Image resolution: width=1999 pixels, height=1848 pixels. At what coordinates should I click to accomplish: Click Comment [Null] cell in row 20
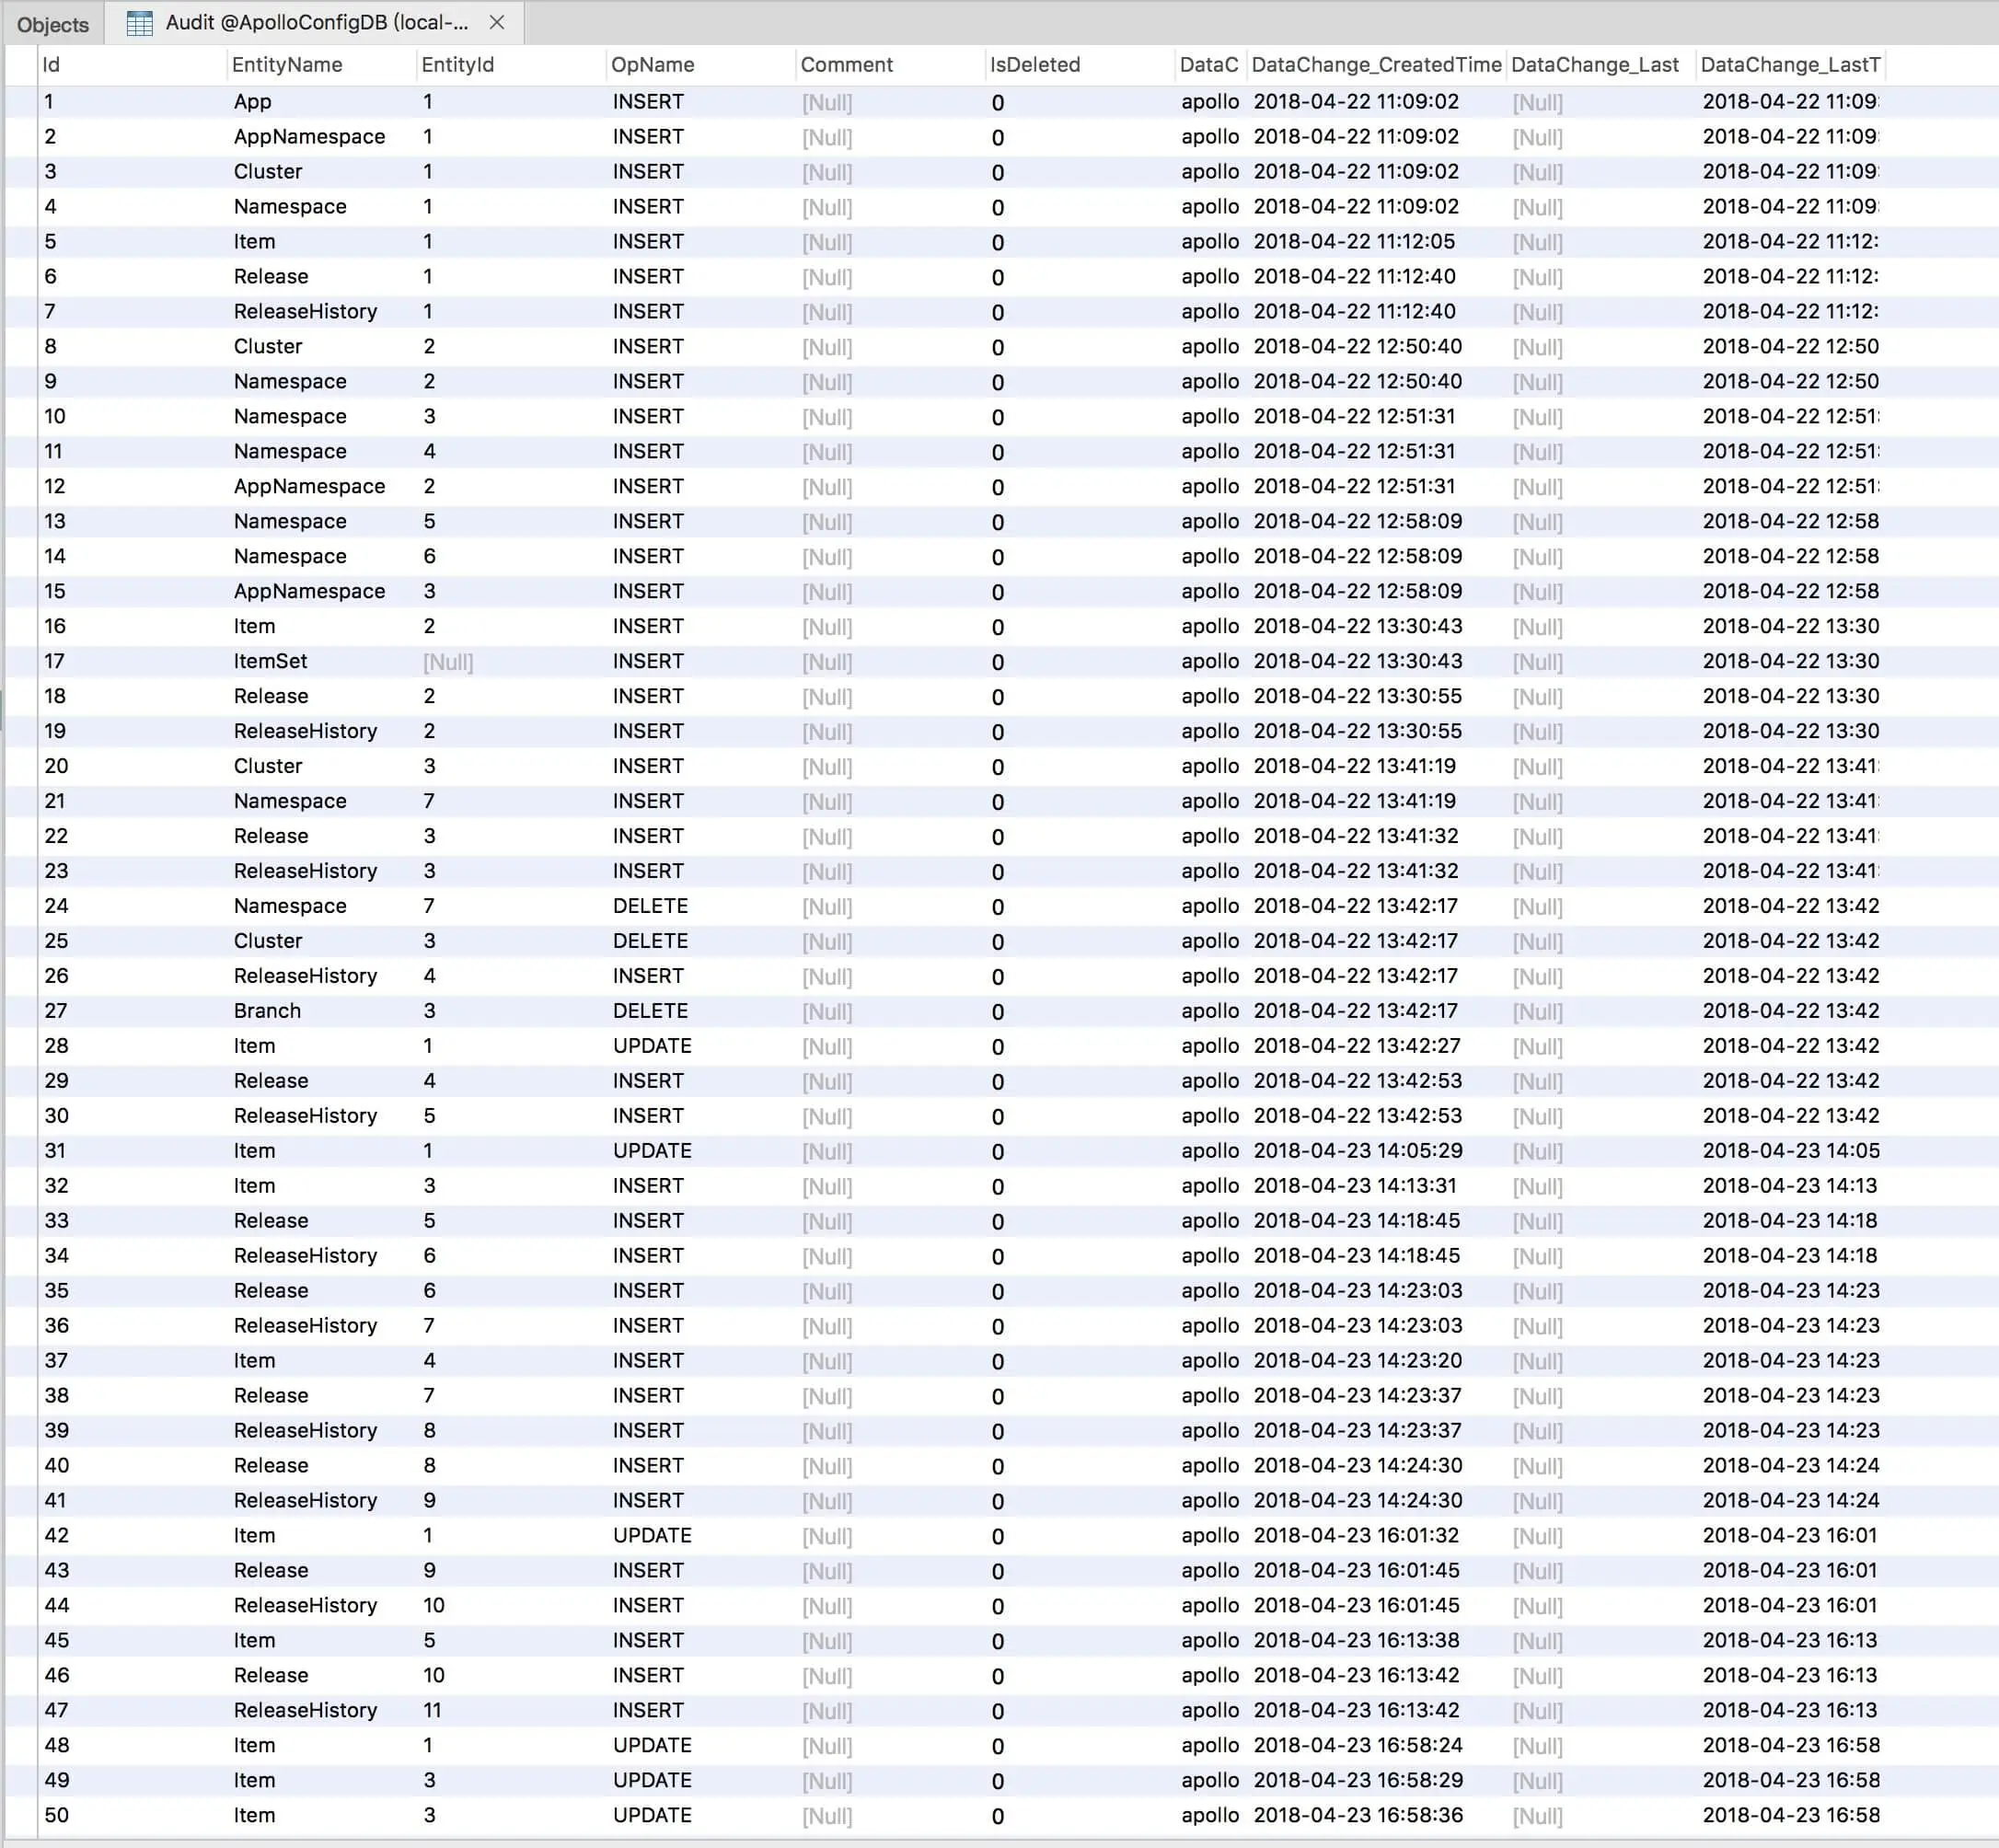point(827,767)
